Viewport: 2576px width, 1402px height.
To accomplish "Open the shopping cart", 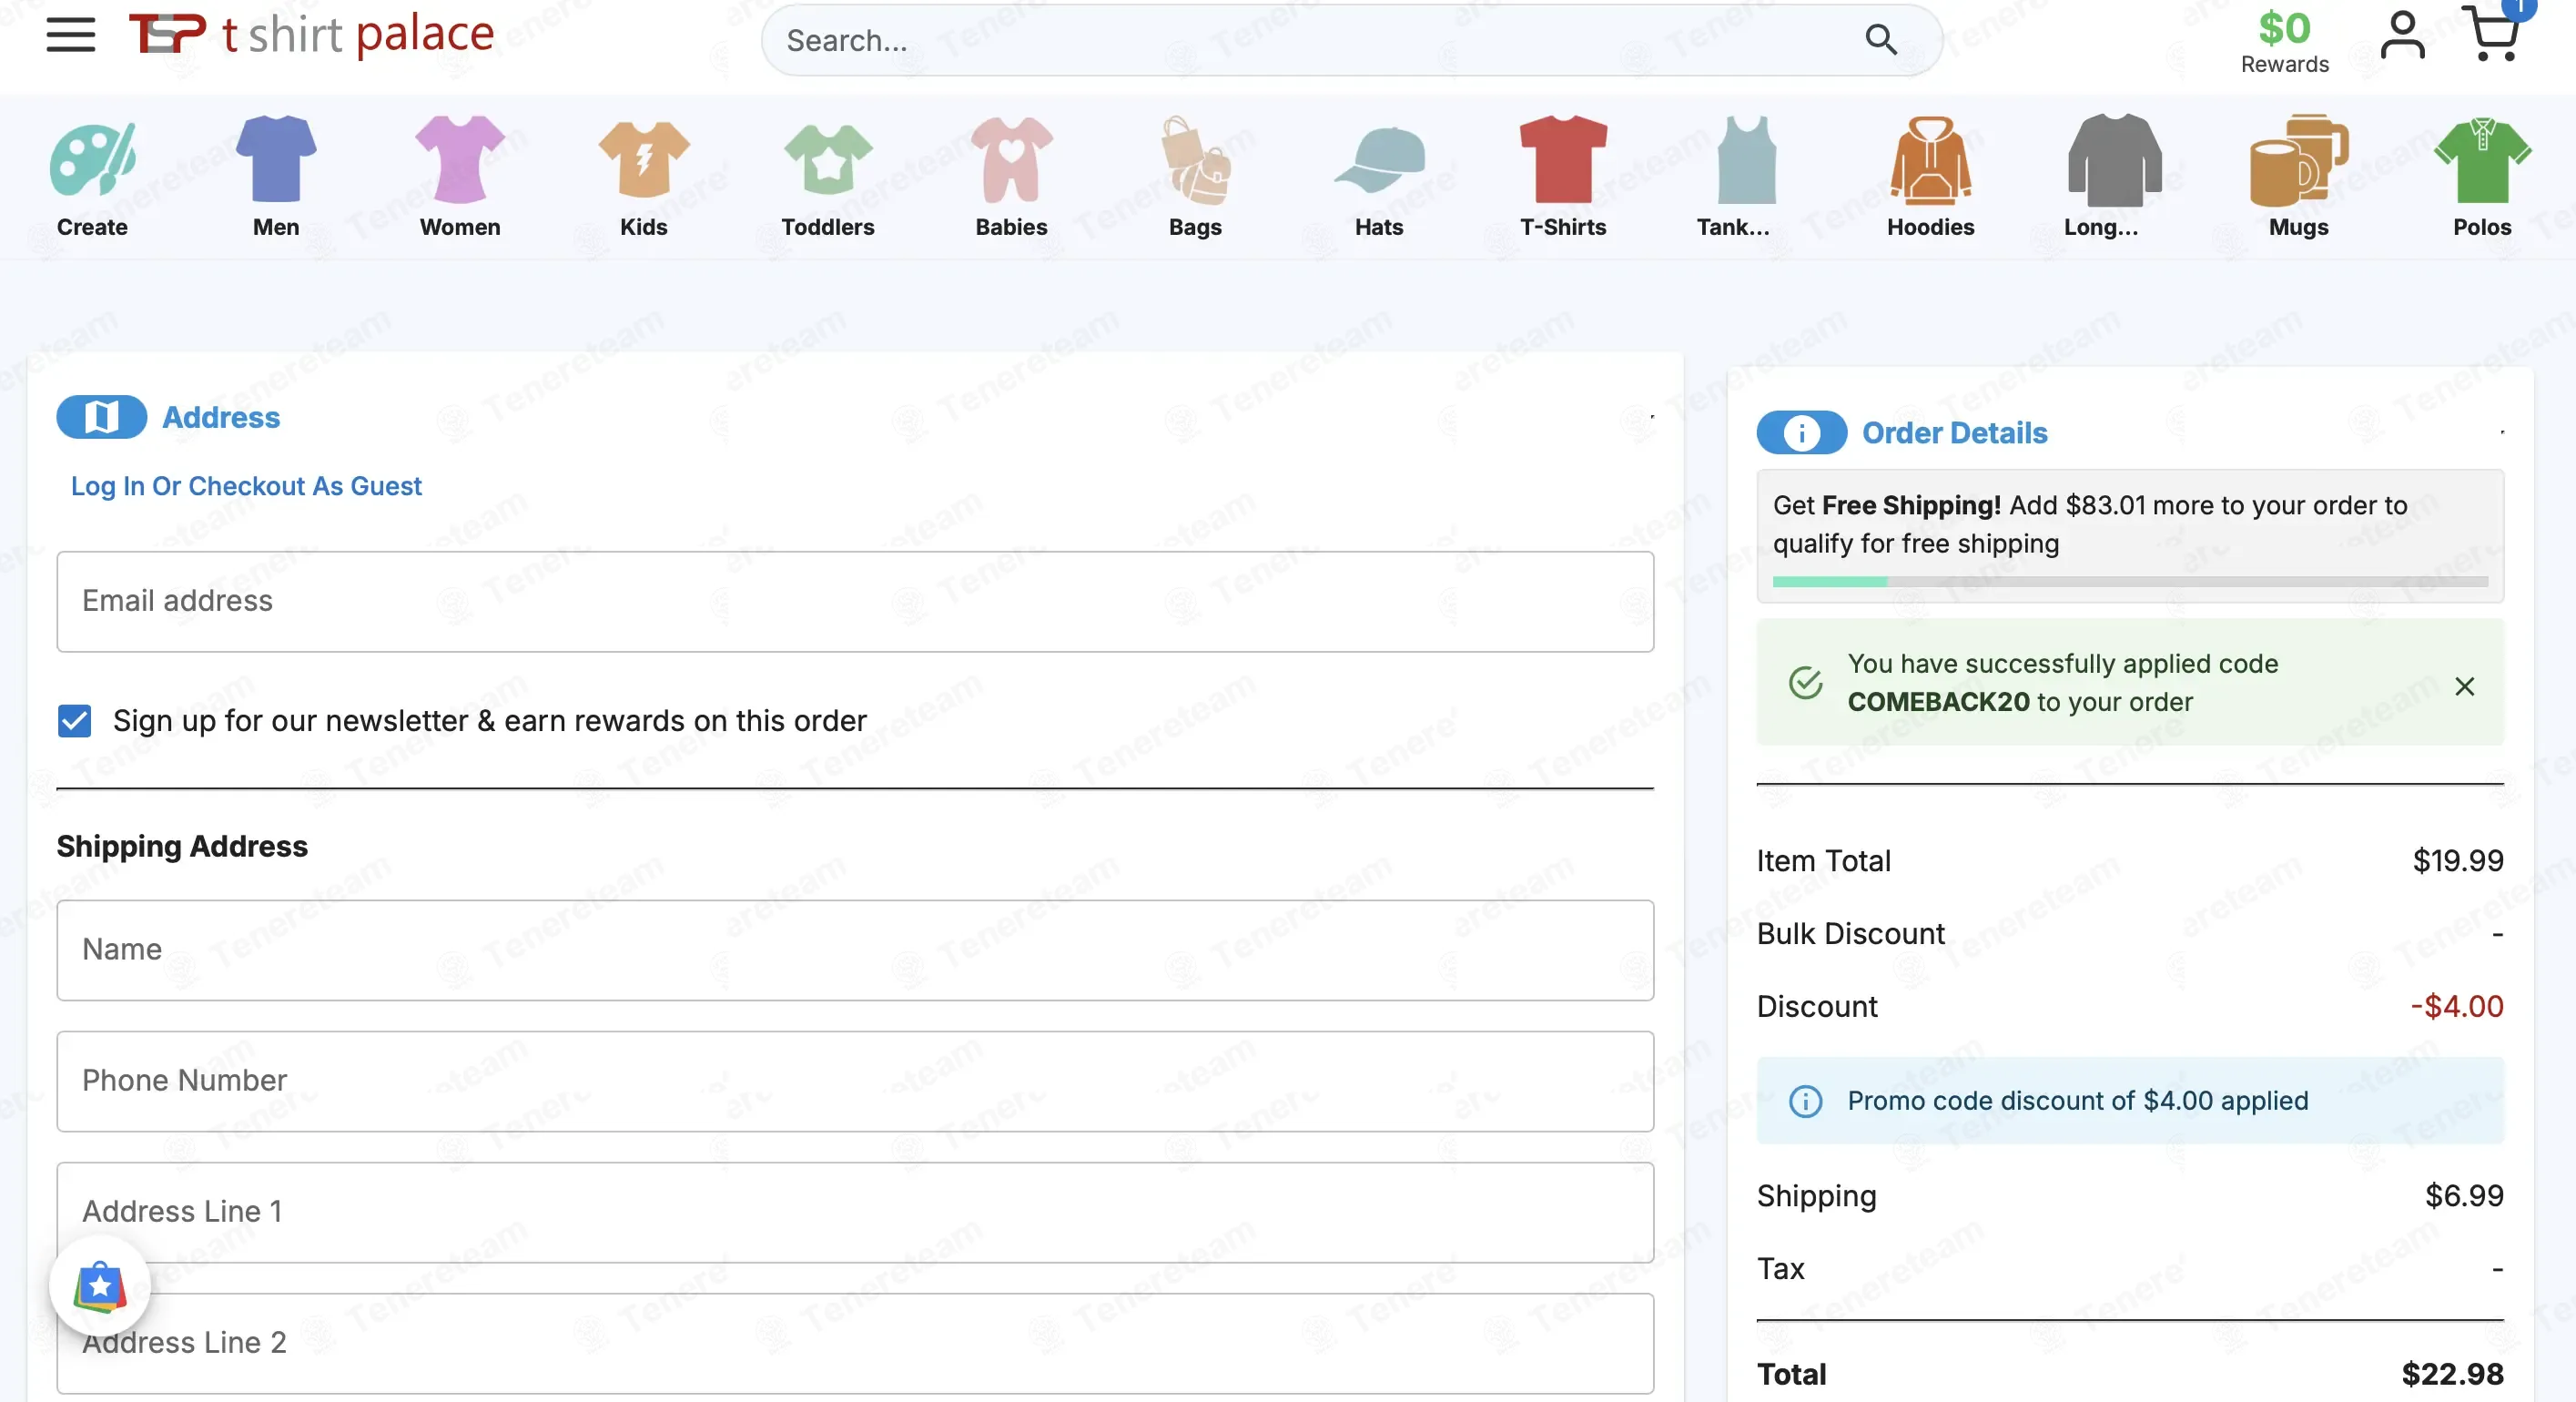I will click(2494, 34).
